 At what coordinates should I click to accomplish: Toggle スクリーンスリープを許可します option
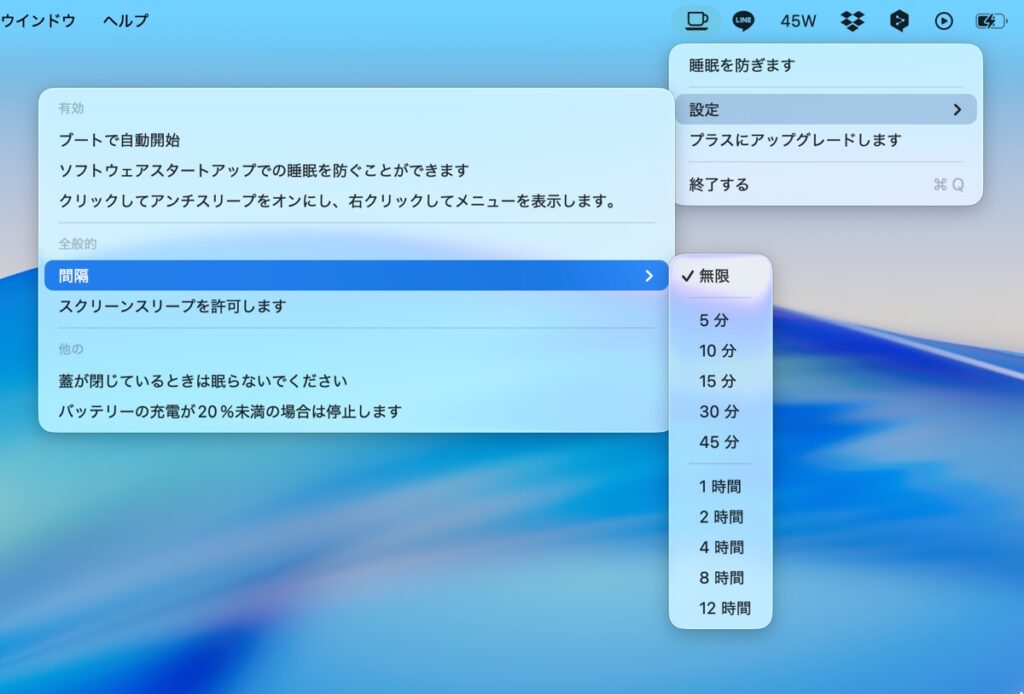point(172,306)
